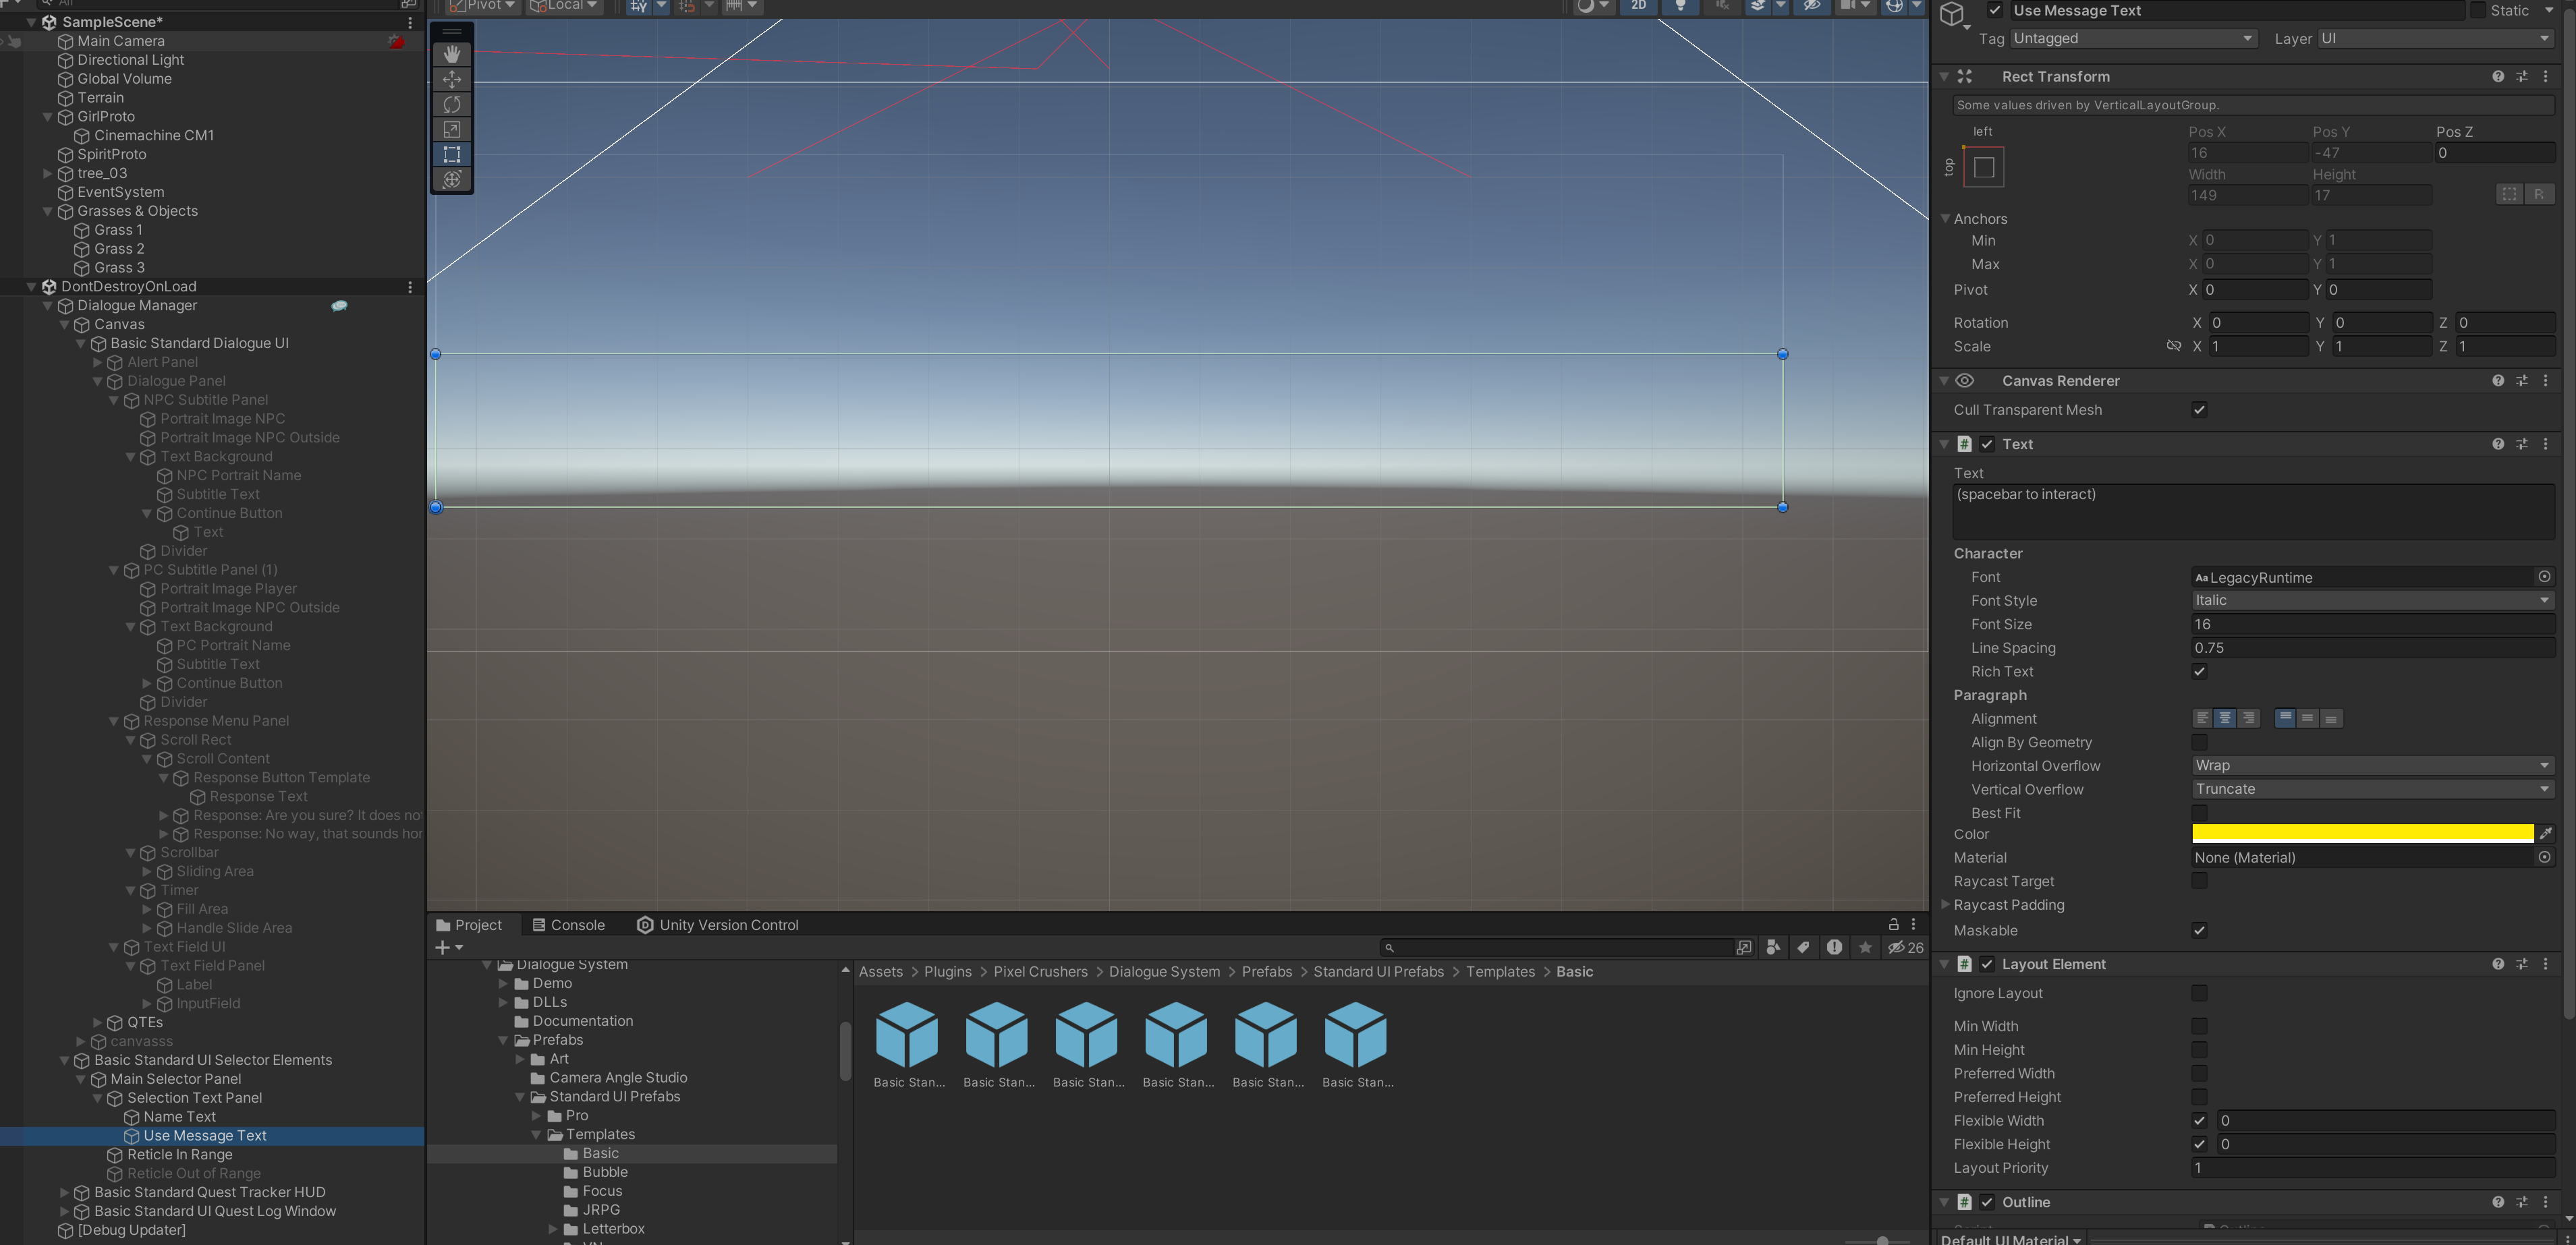Collapse the Dialogue Manager tree node
2576x1245 pixels.
pyautogui.click(x=48, y=306)
